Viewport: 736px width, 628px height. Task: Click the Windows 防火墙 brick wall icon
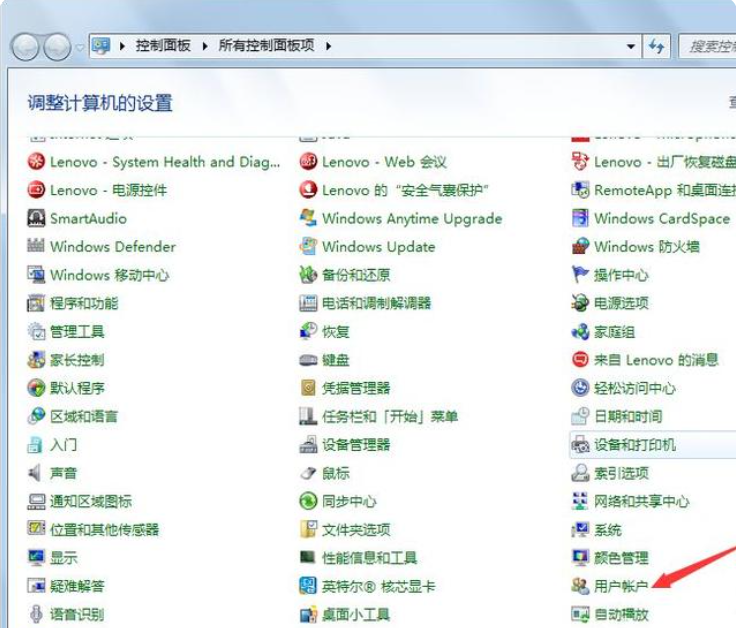coord(580,246)
